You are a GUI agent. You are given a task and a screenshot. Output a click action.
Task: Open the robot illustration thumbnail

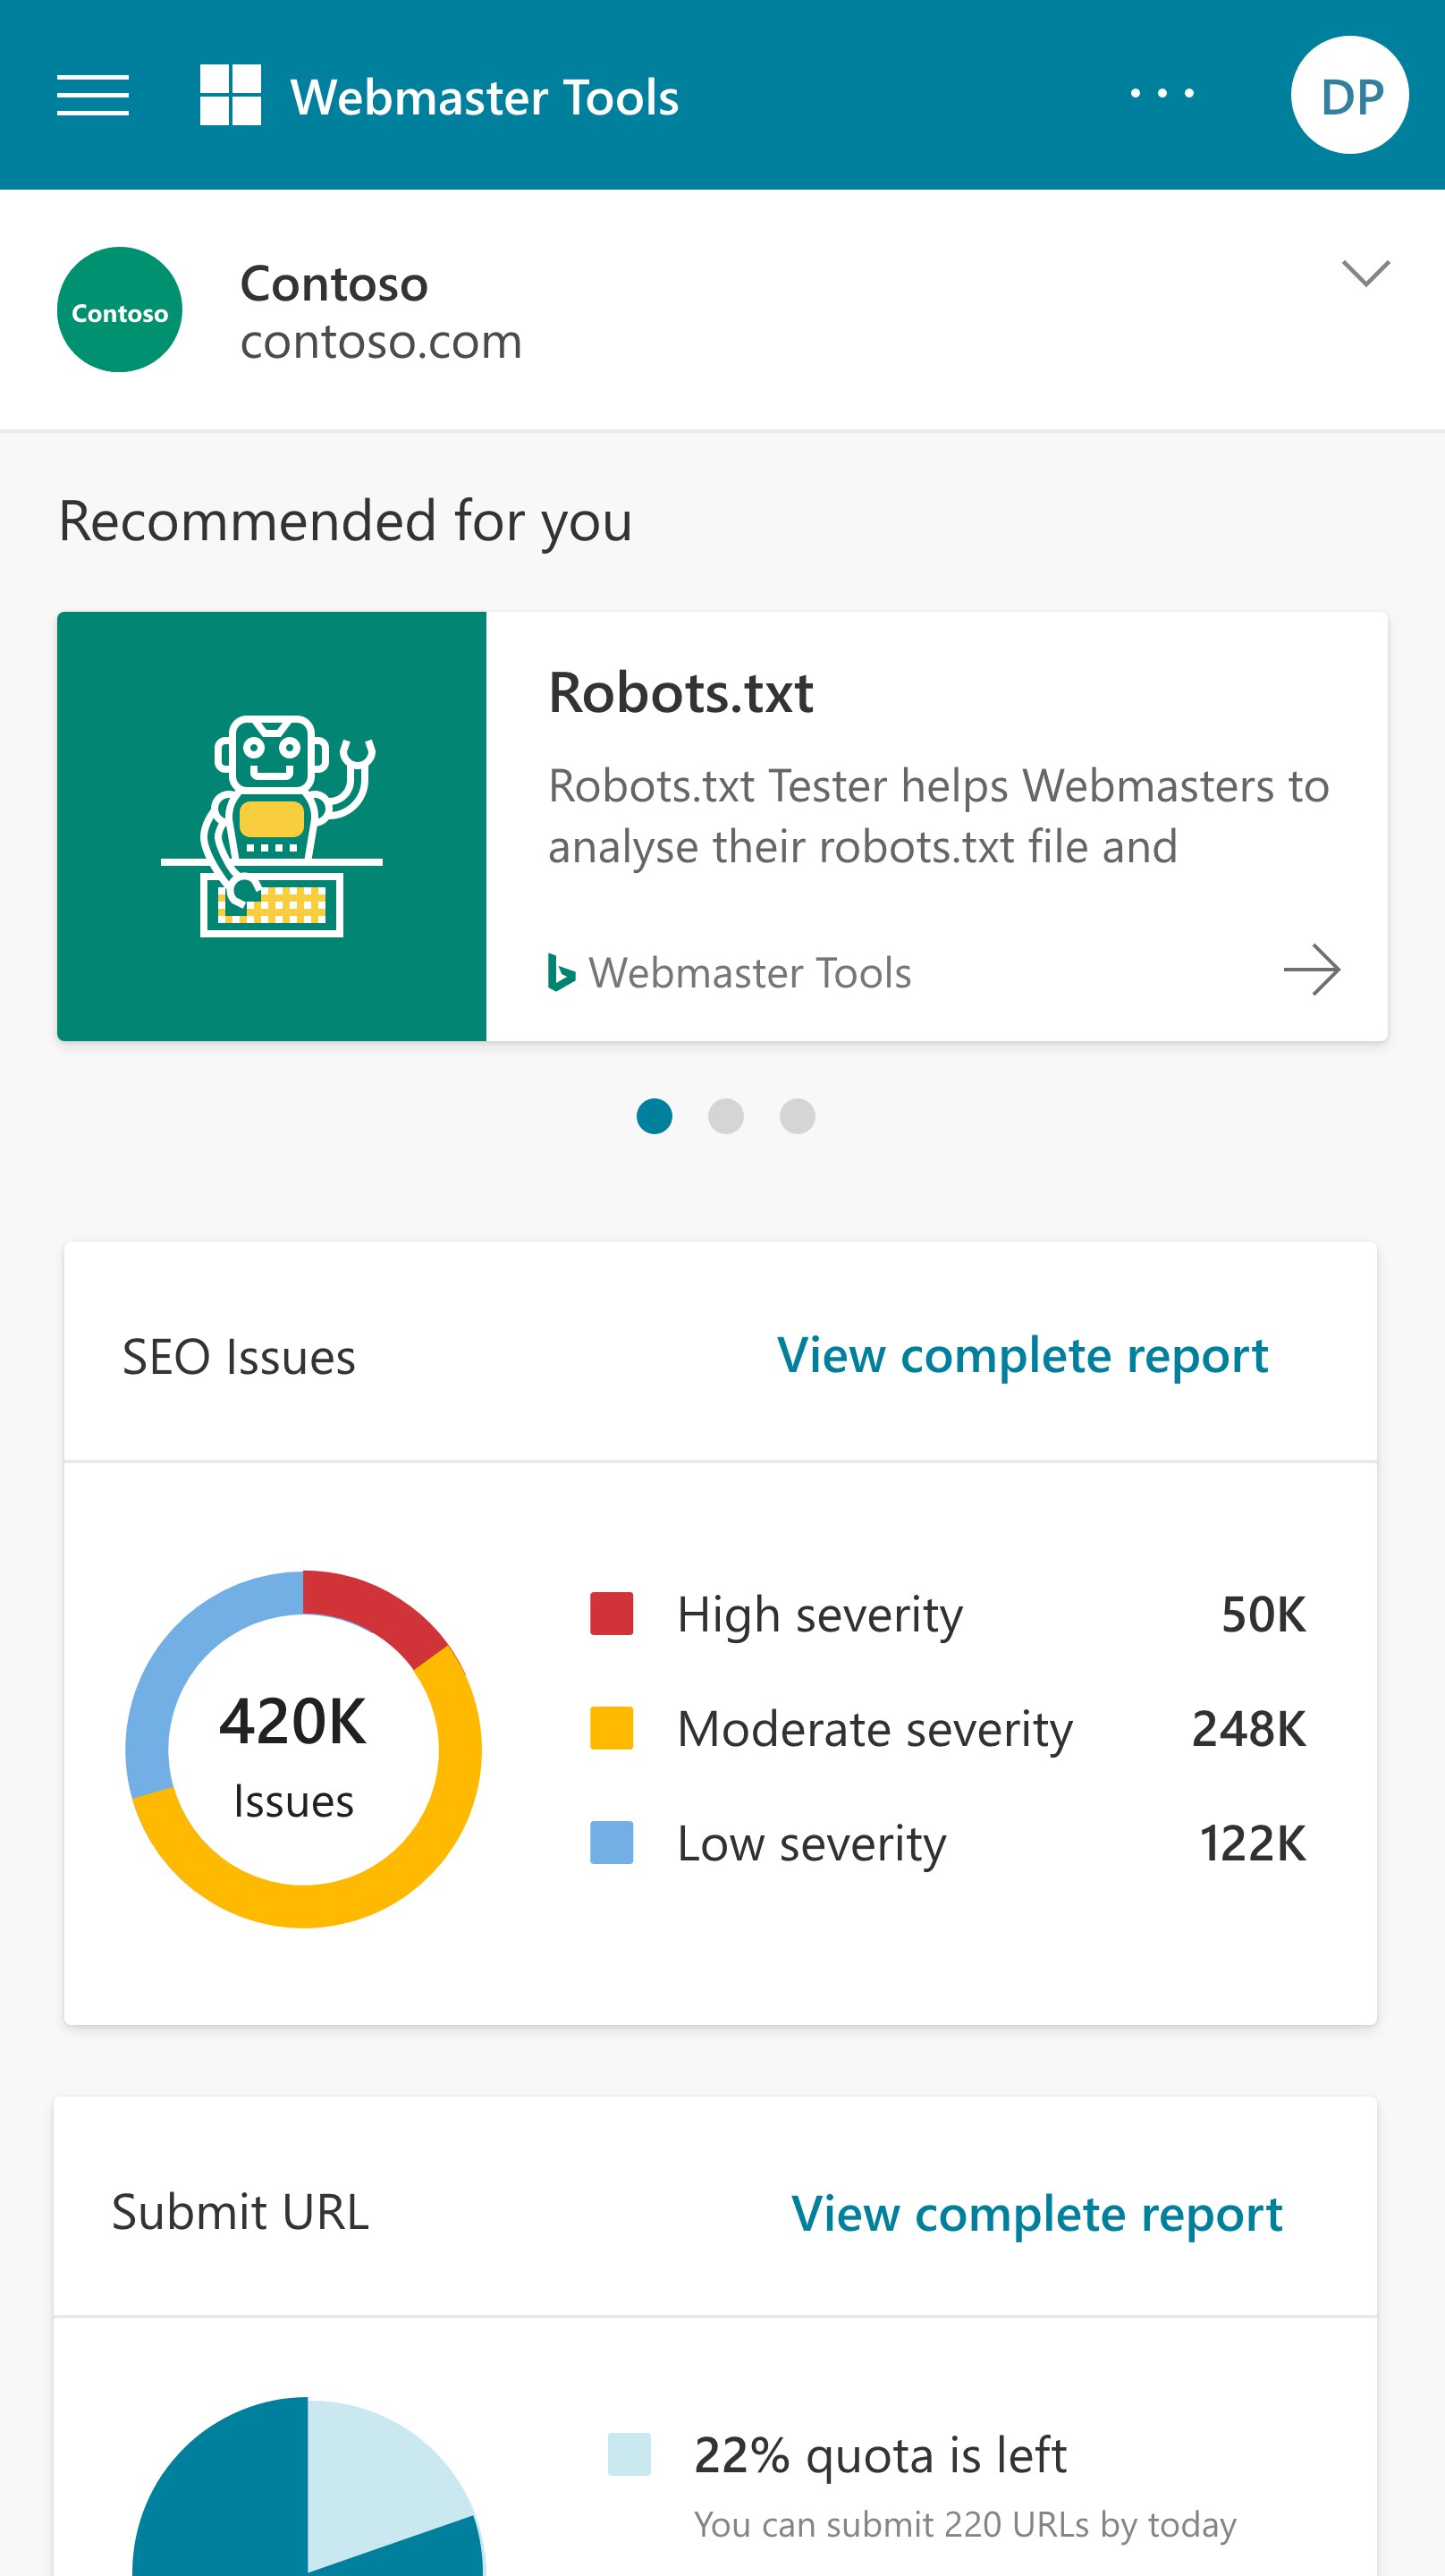tap(272, 826)
